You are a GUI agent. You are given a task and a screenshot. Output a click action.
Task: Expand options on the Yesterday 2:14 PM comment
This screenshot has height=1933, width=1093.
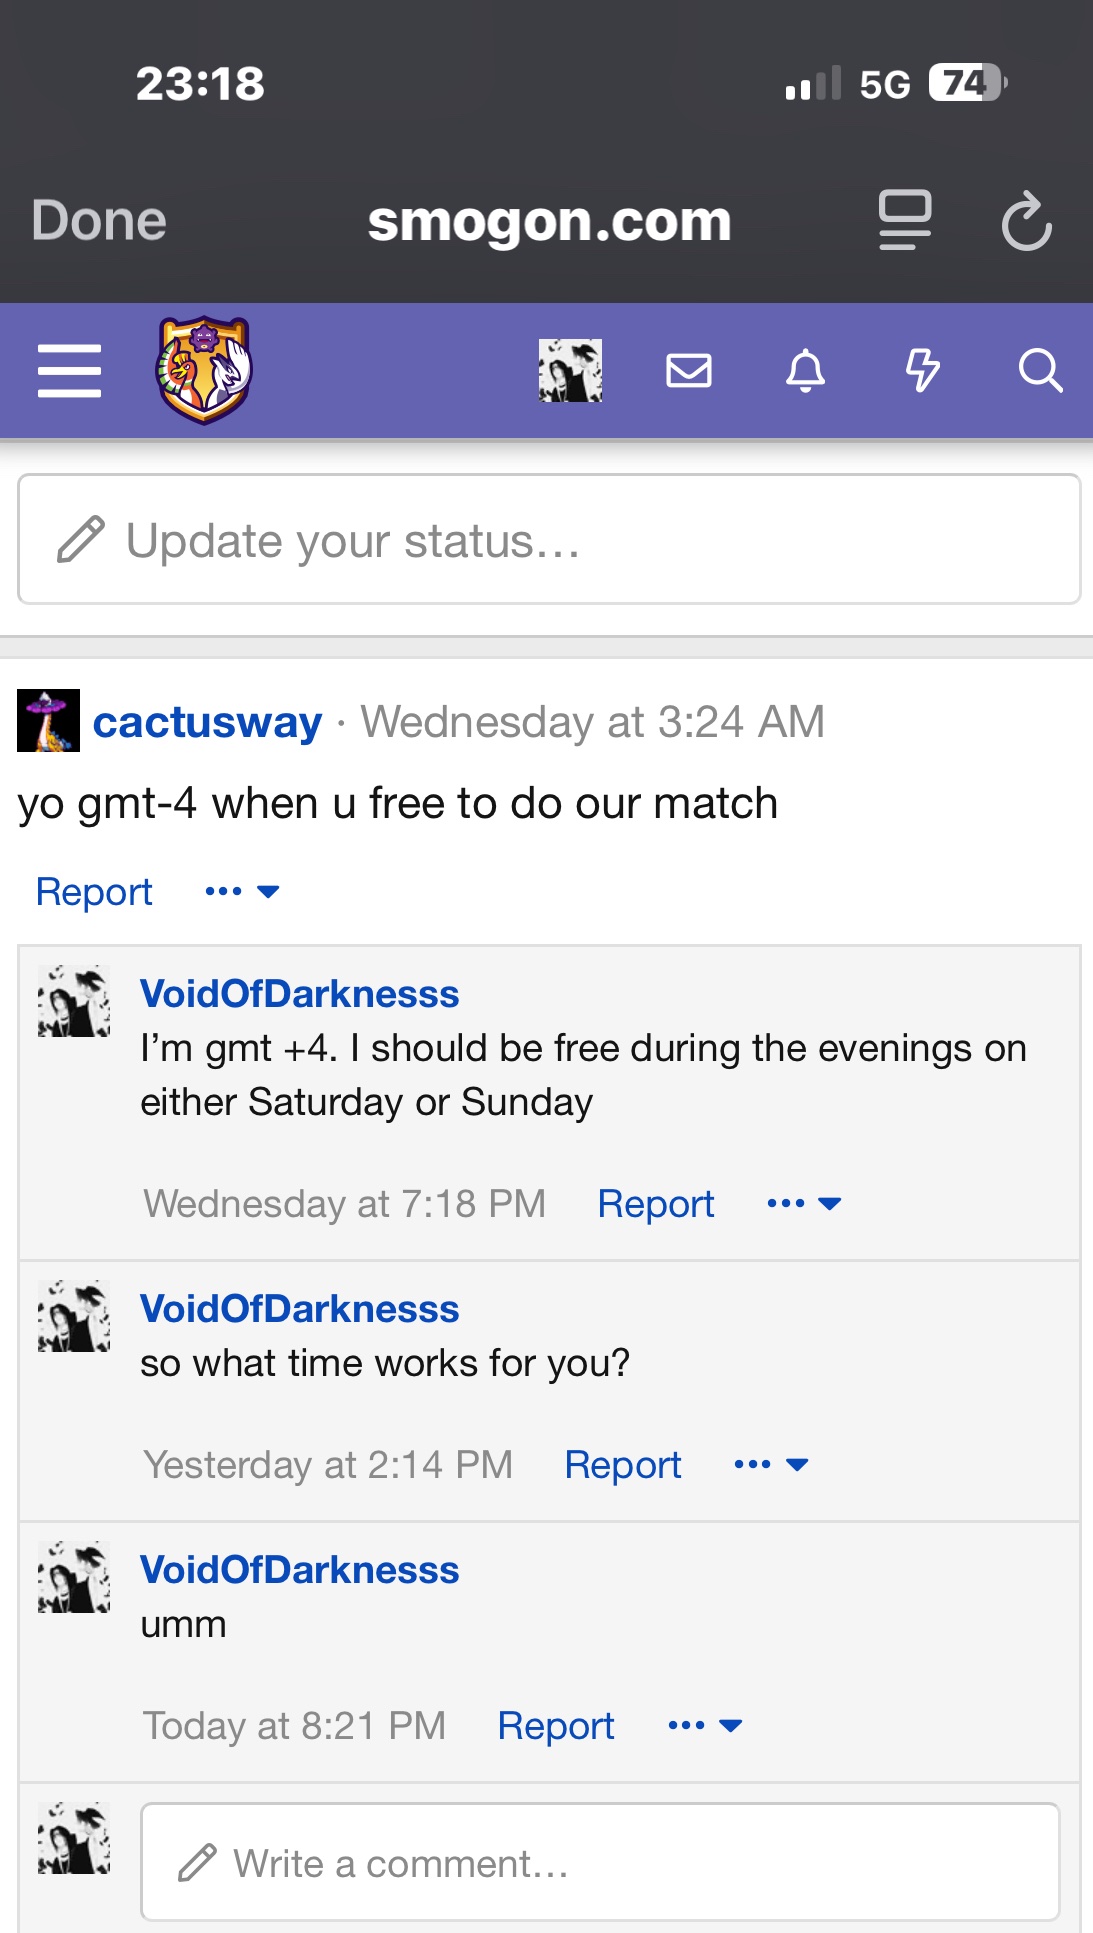click(x=771, y=1465)
